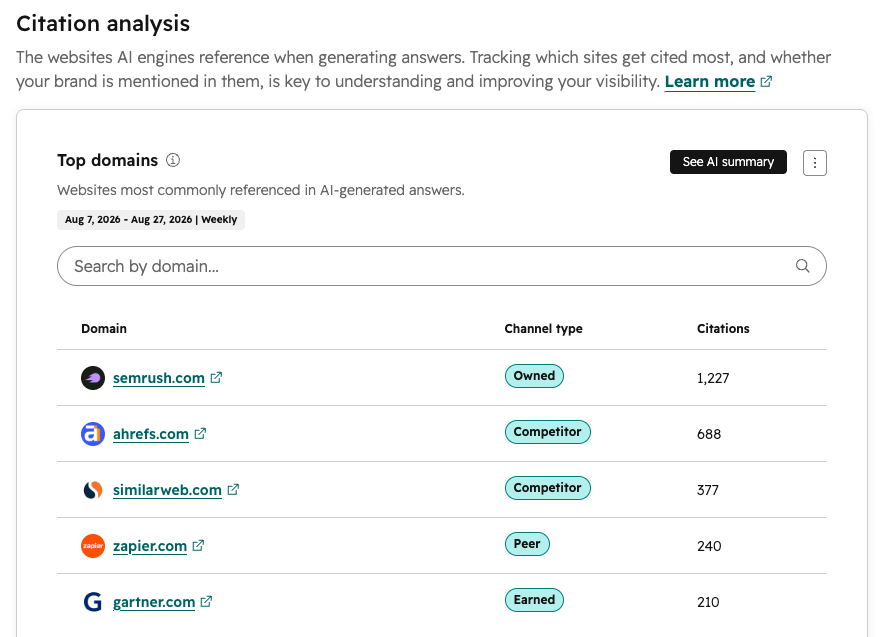Focus the Search by domain field
Image resolution: width=889 pixels, height=637 pixels.
[x=442, y=266]
